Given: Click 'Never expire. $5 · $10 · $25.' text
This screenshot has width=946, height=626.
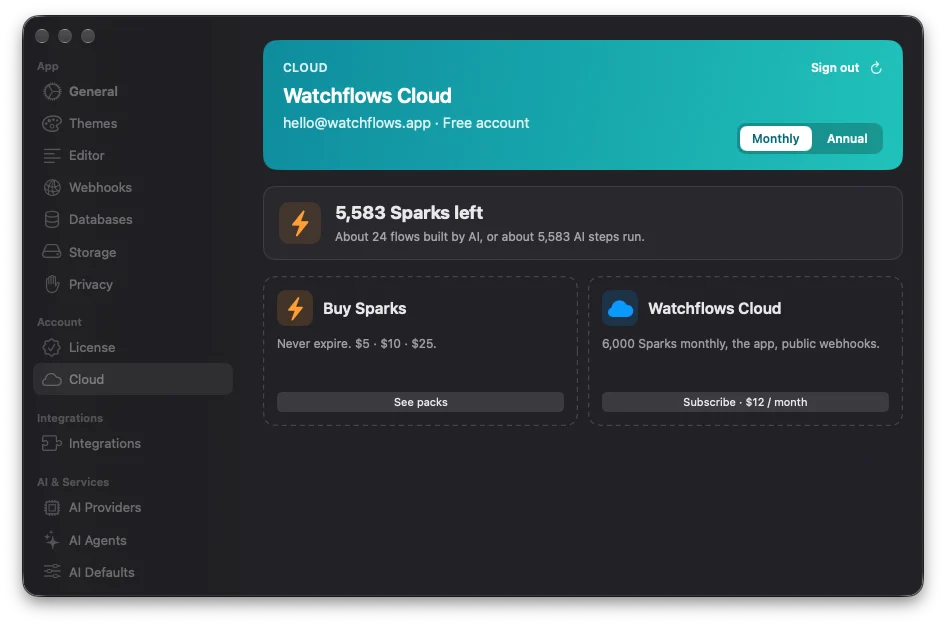Looking at the screenshot, I should 357,344.
